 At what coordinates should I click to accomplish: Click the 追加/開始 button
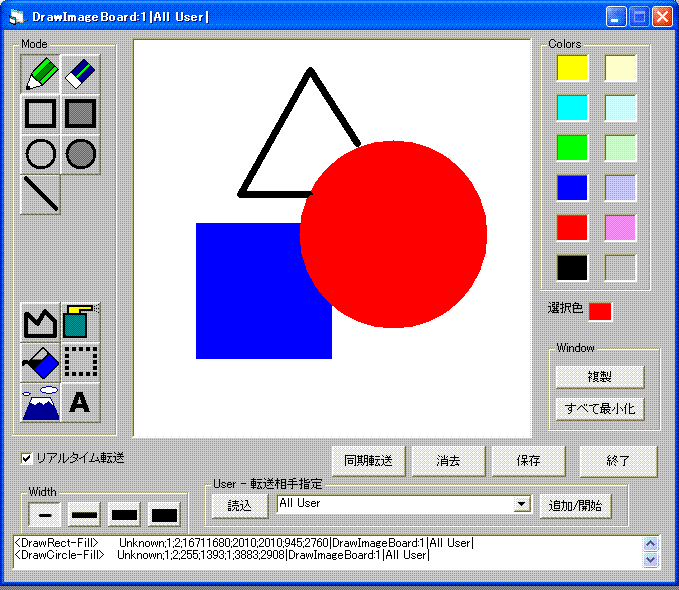click(x=575, y=506)
